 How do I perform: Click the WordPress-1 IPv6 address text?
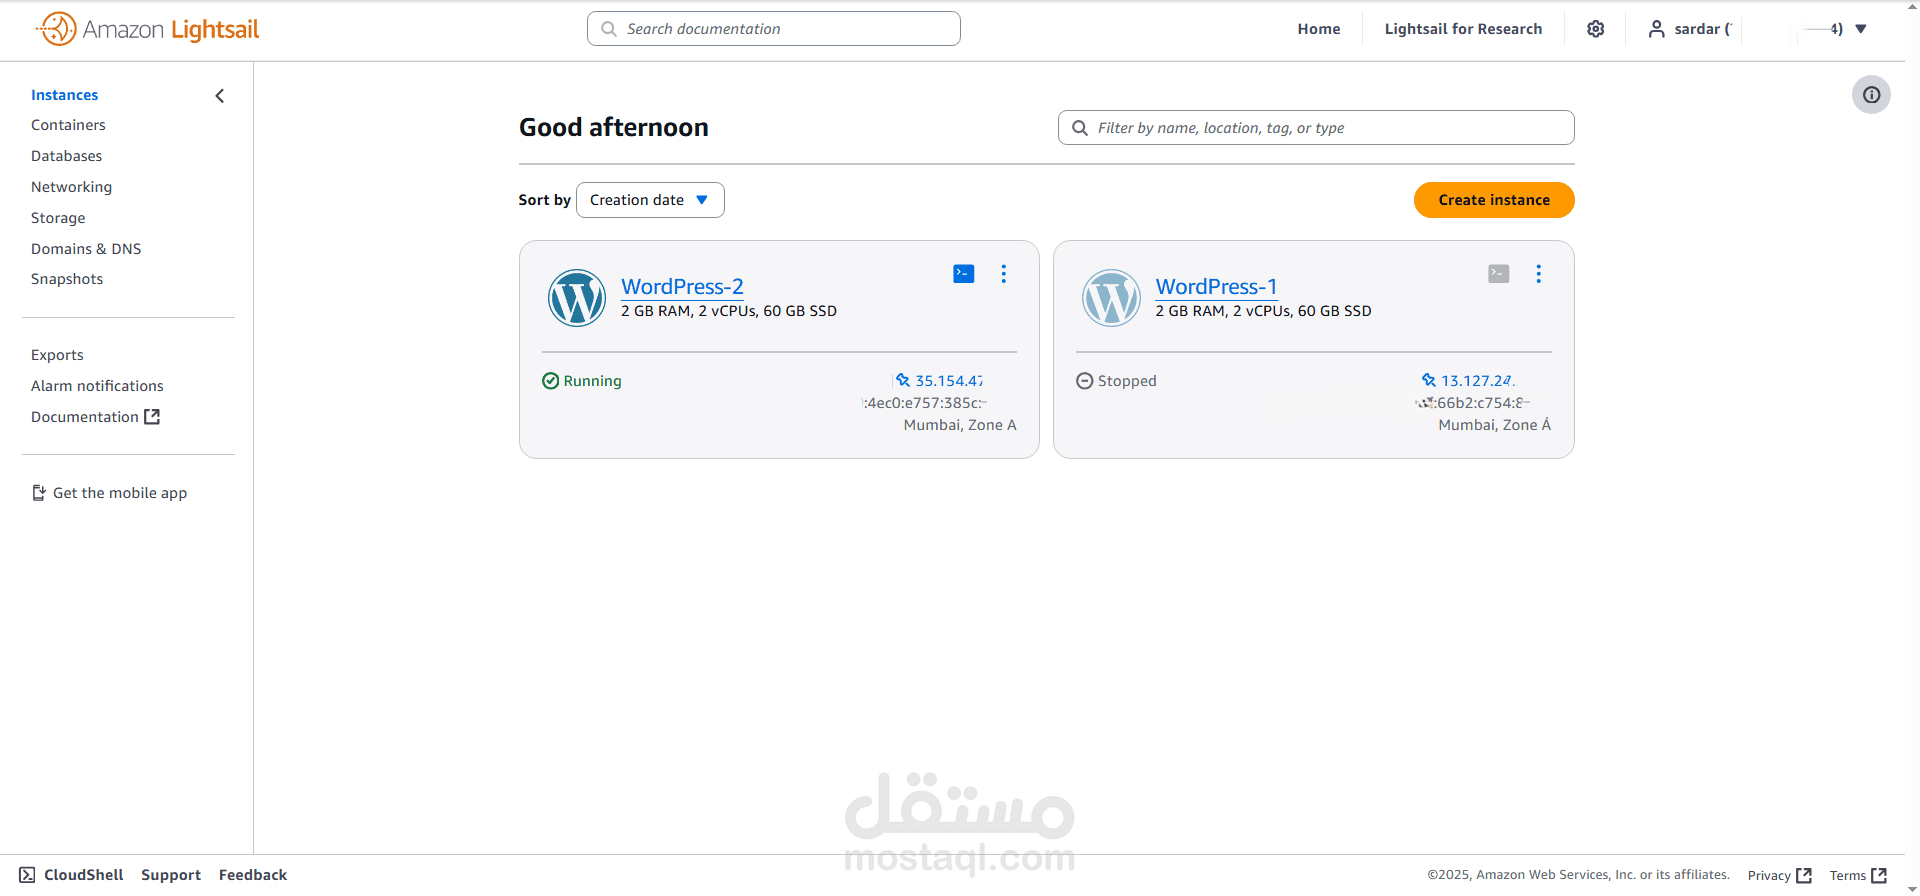coord(1473,403)
